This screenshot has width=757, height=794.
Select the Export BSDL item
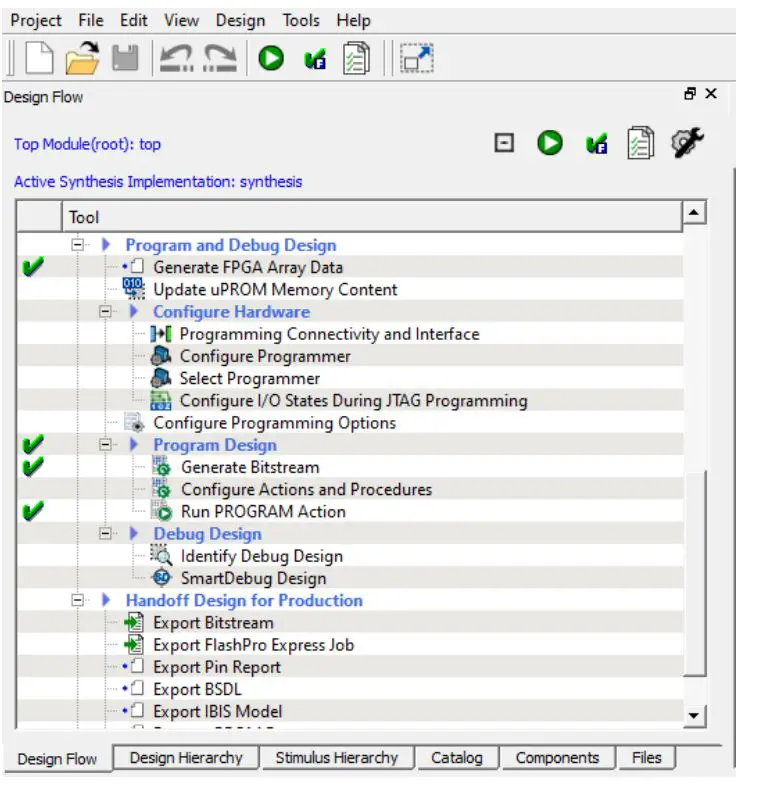pyautogui.click(x=197, y=689)
